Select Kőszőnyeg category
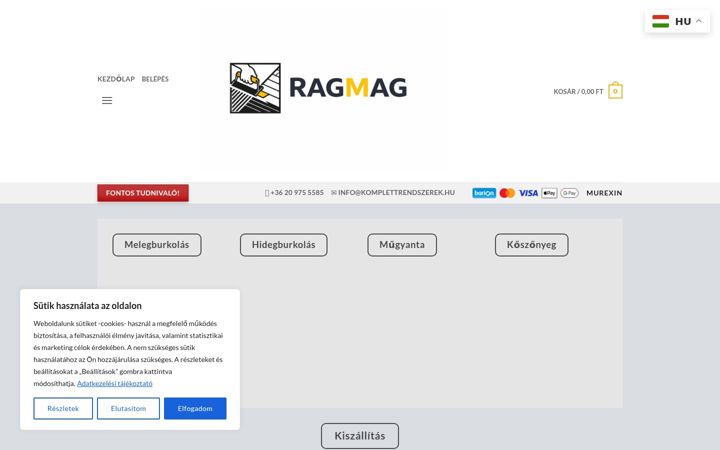The height and width of the screenshot is (450, 720). (x=532, y=245)
